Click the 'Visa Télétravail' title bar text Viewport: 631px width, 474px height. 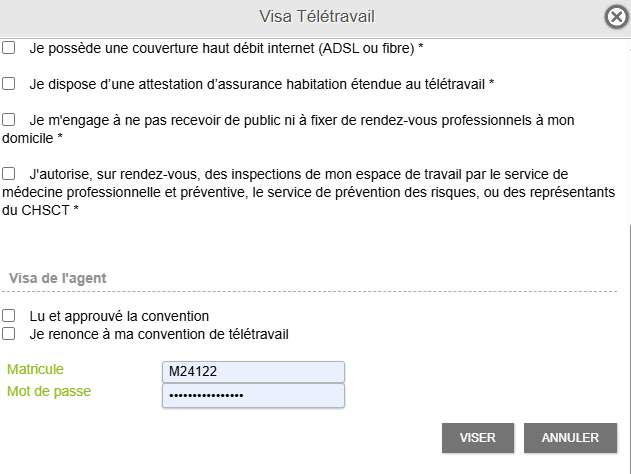317,17
